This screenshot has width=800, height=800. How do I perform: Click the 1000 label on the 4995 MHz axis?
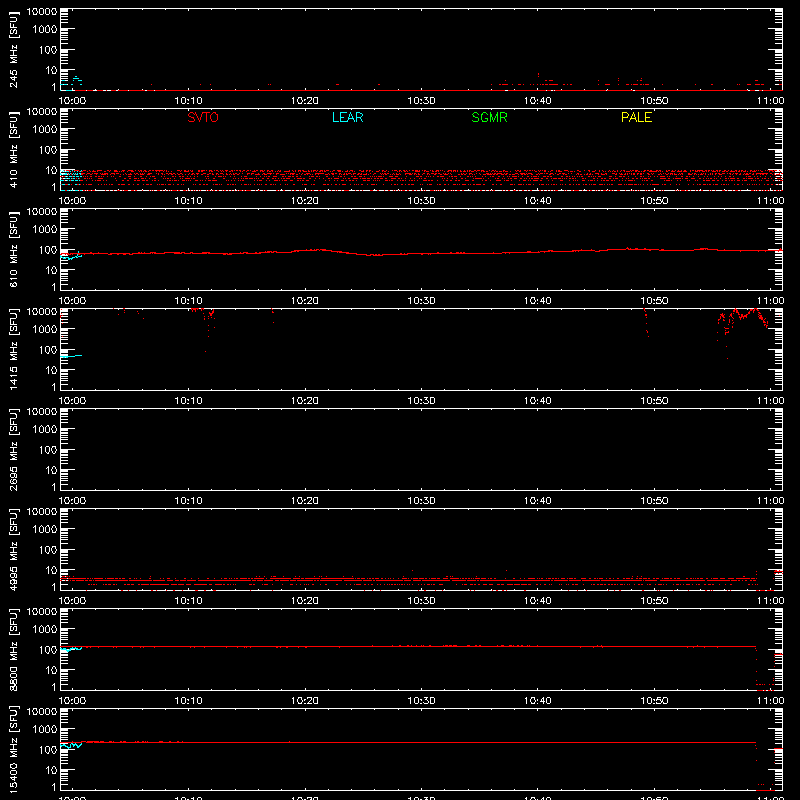click(45, 530)
